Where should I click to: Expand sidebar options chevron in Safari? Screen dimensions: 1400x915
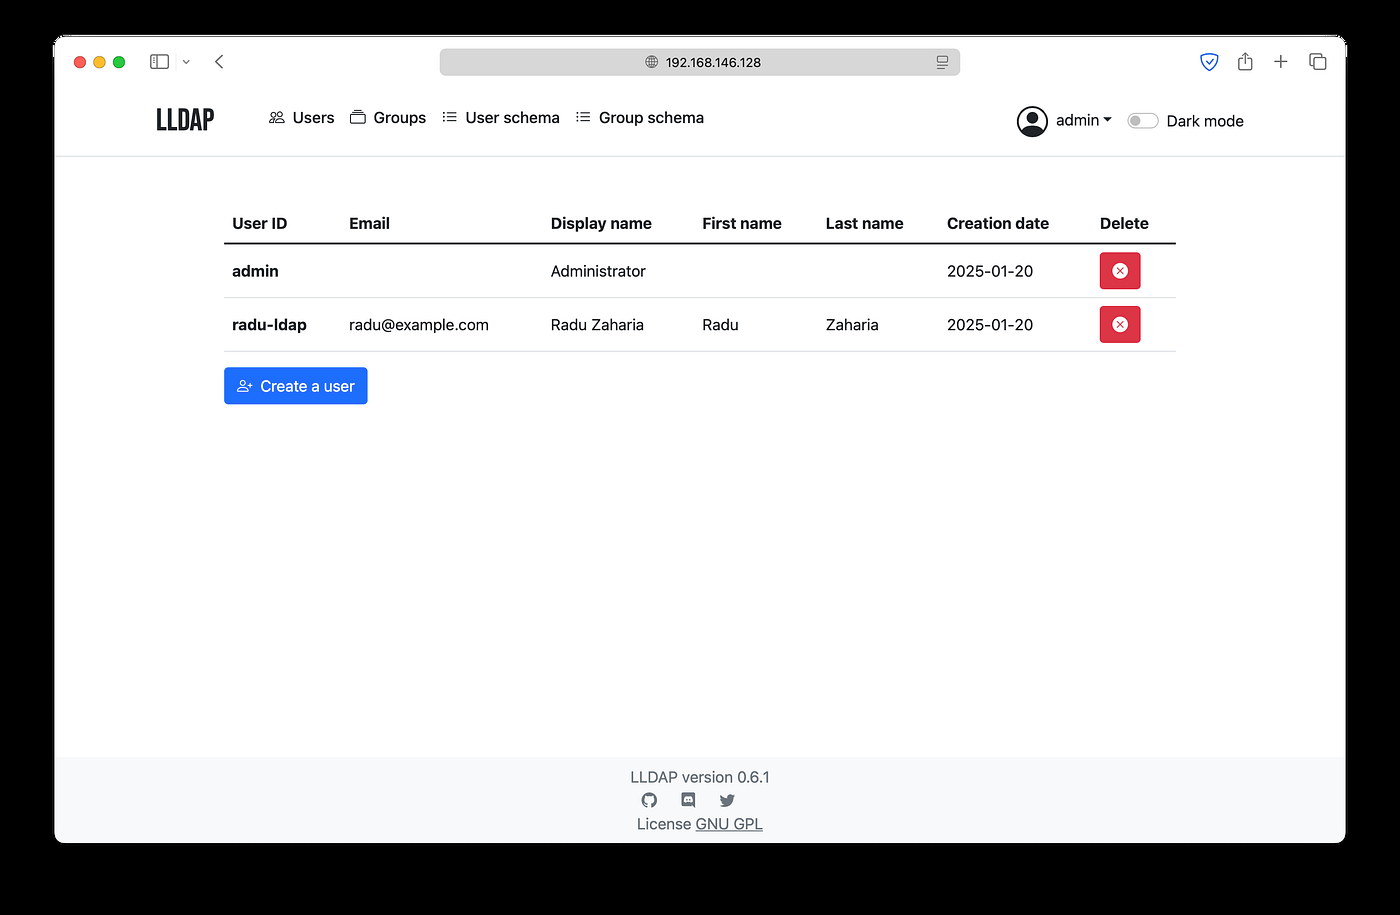(186, 62)
